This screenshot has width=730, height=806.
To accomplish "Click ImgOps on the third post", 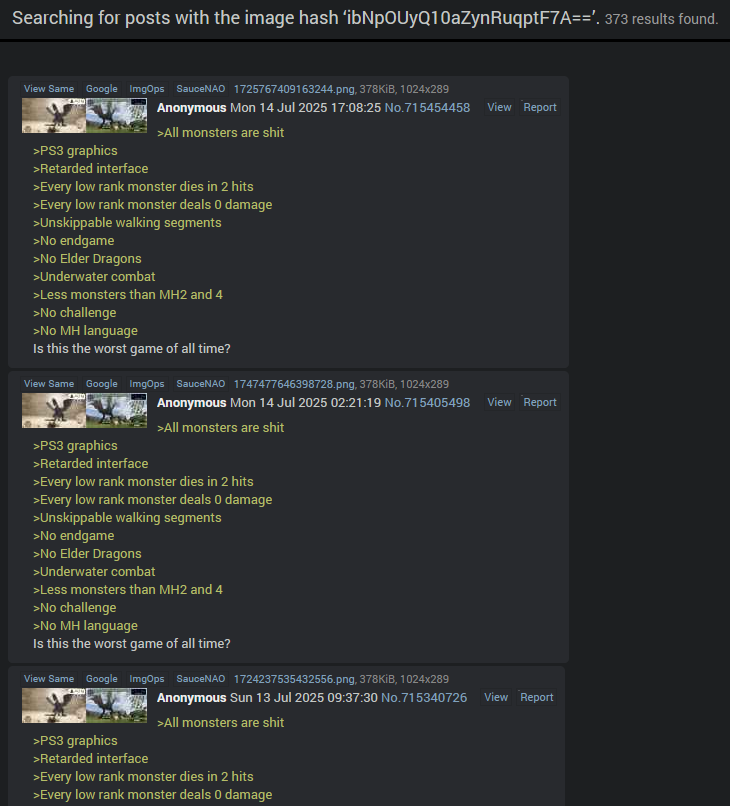I will coord(147,679).
